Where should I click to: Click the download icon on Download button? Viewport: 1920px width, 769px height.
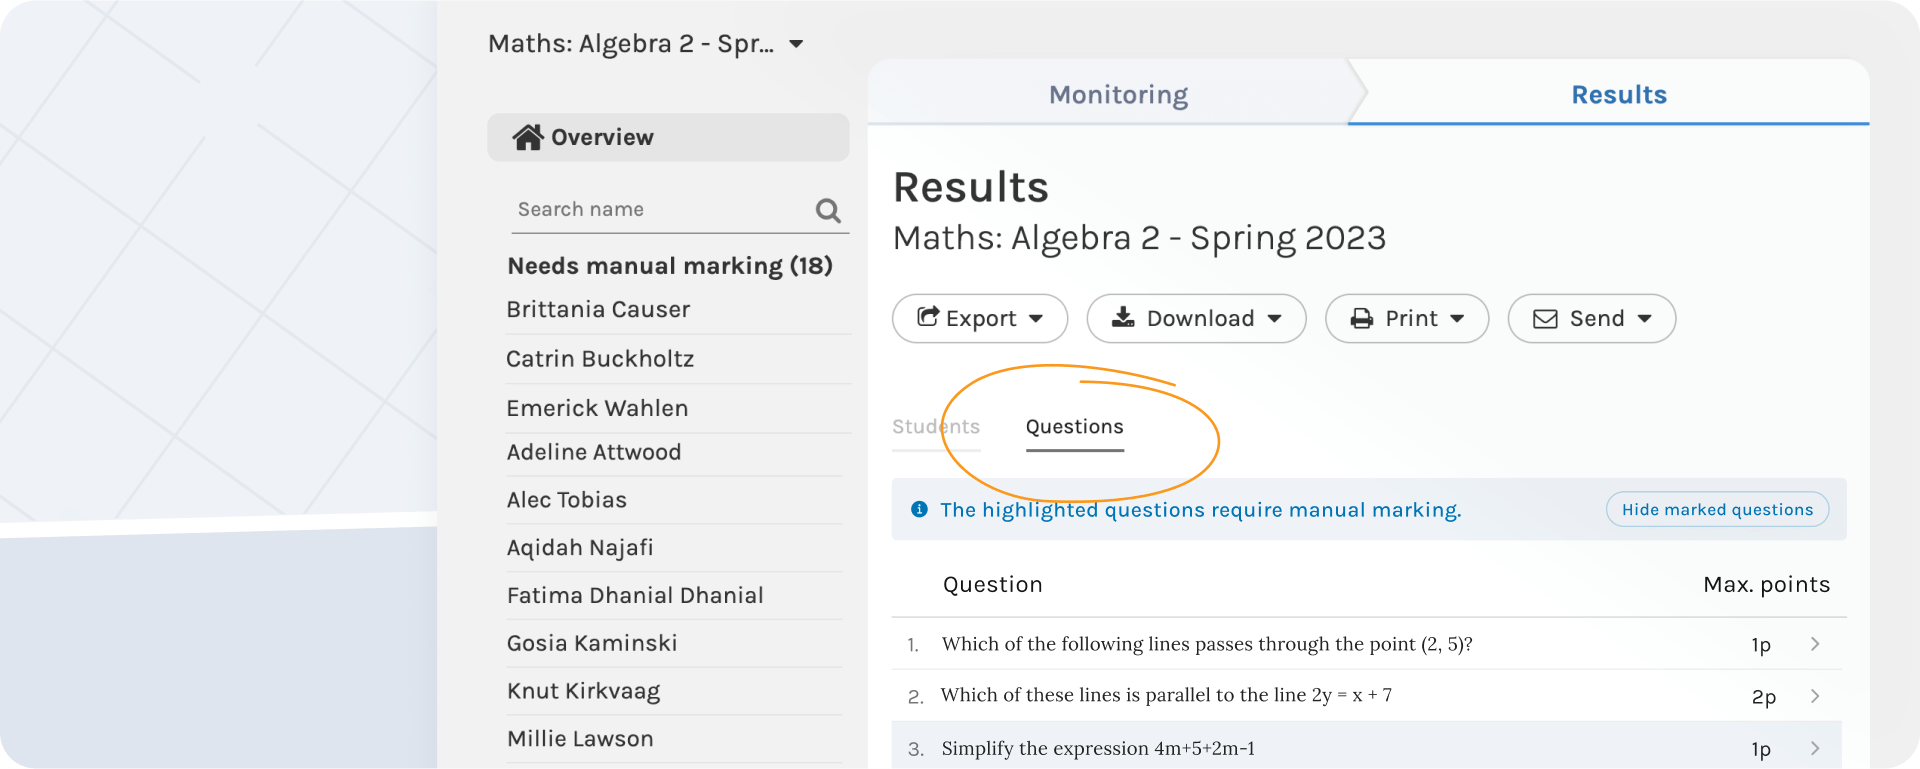click(1122, 318)
